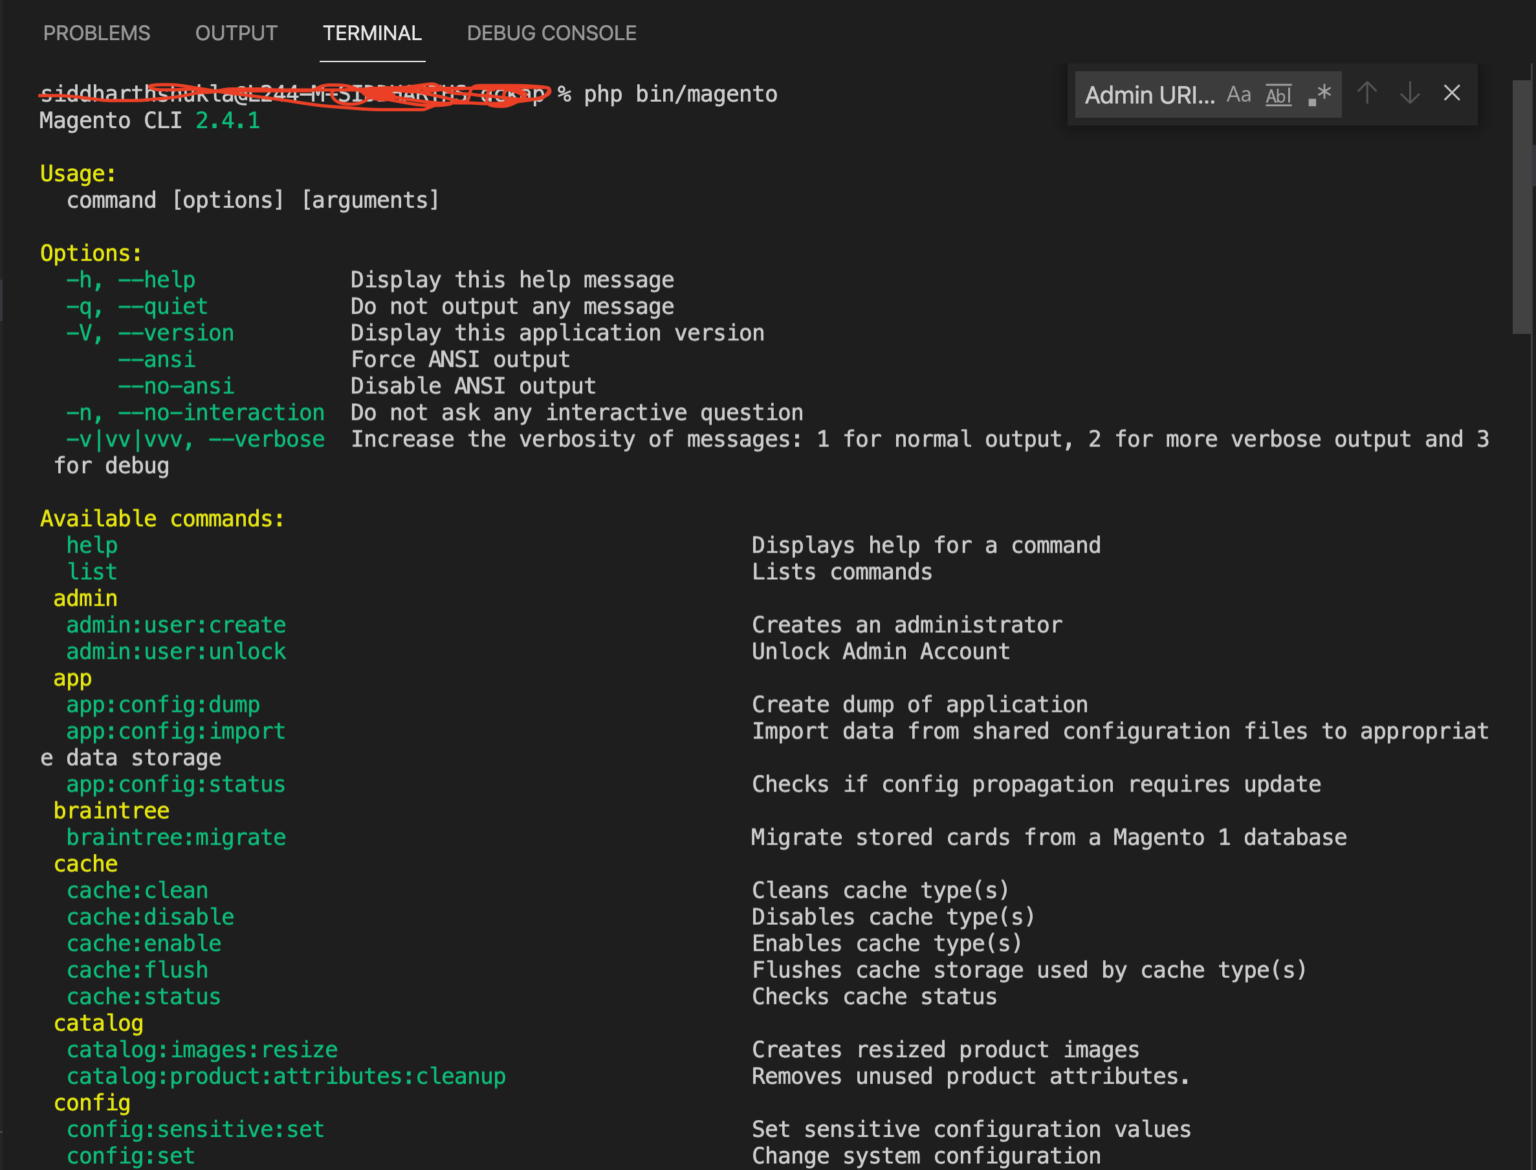Screen dimensions: 1536x1170
Task: Click the 'admin:user:create' command
Action: [x=176, y=625]
